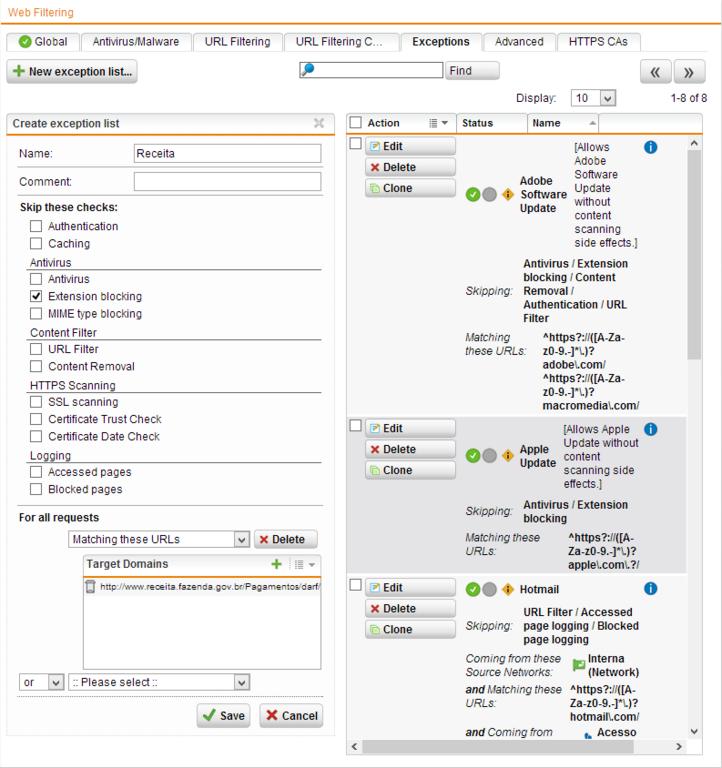Click grey status circle of Apple Update
722x768 pixels.
coord(489,456)
